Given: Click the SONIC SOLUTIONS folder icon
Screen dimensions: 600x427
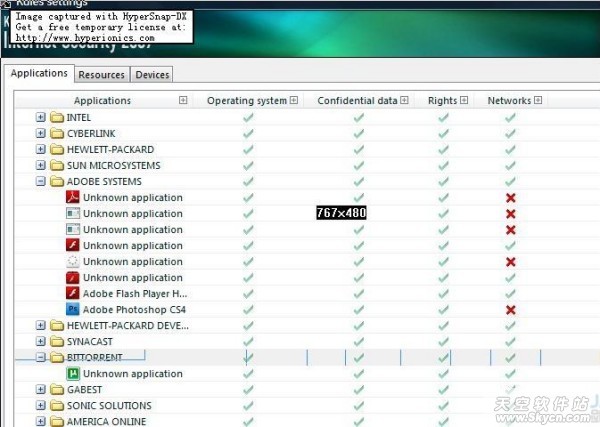Looking at the screenshot, I should [x=57, y=406].
